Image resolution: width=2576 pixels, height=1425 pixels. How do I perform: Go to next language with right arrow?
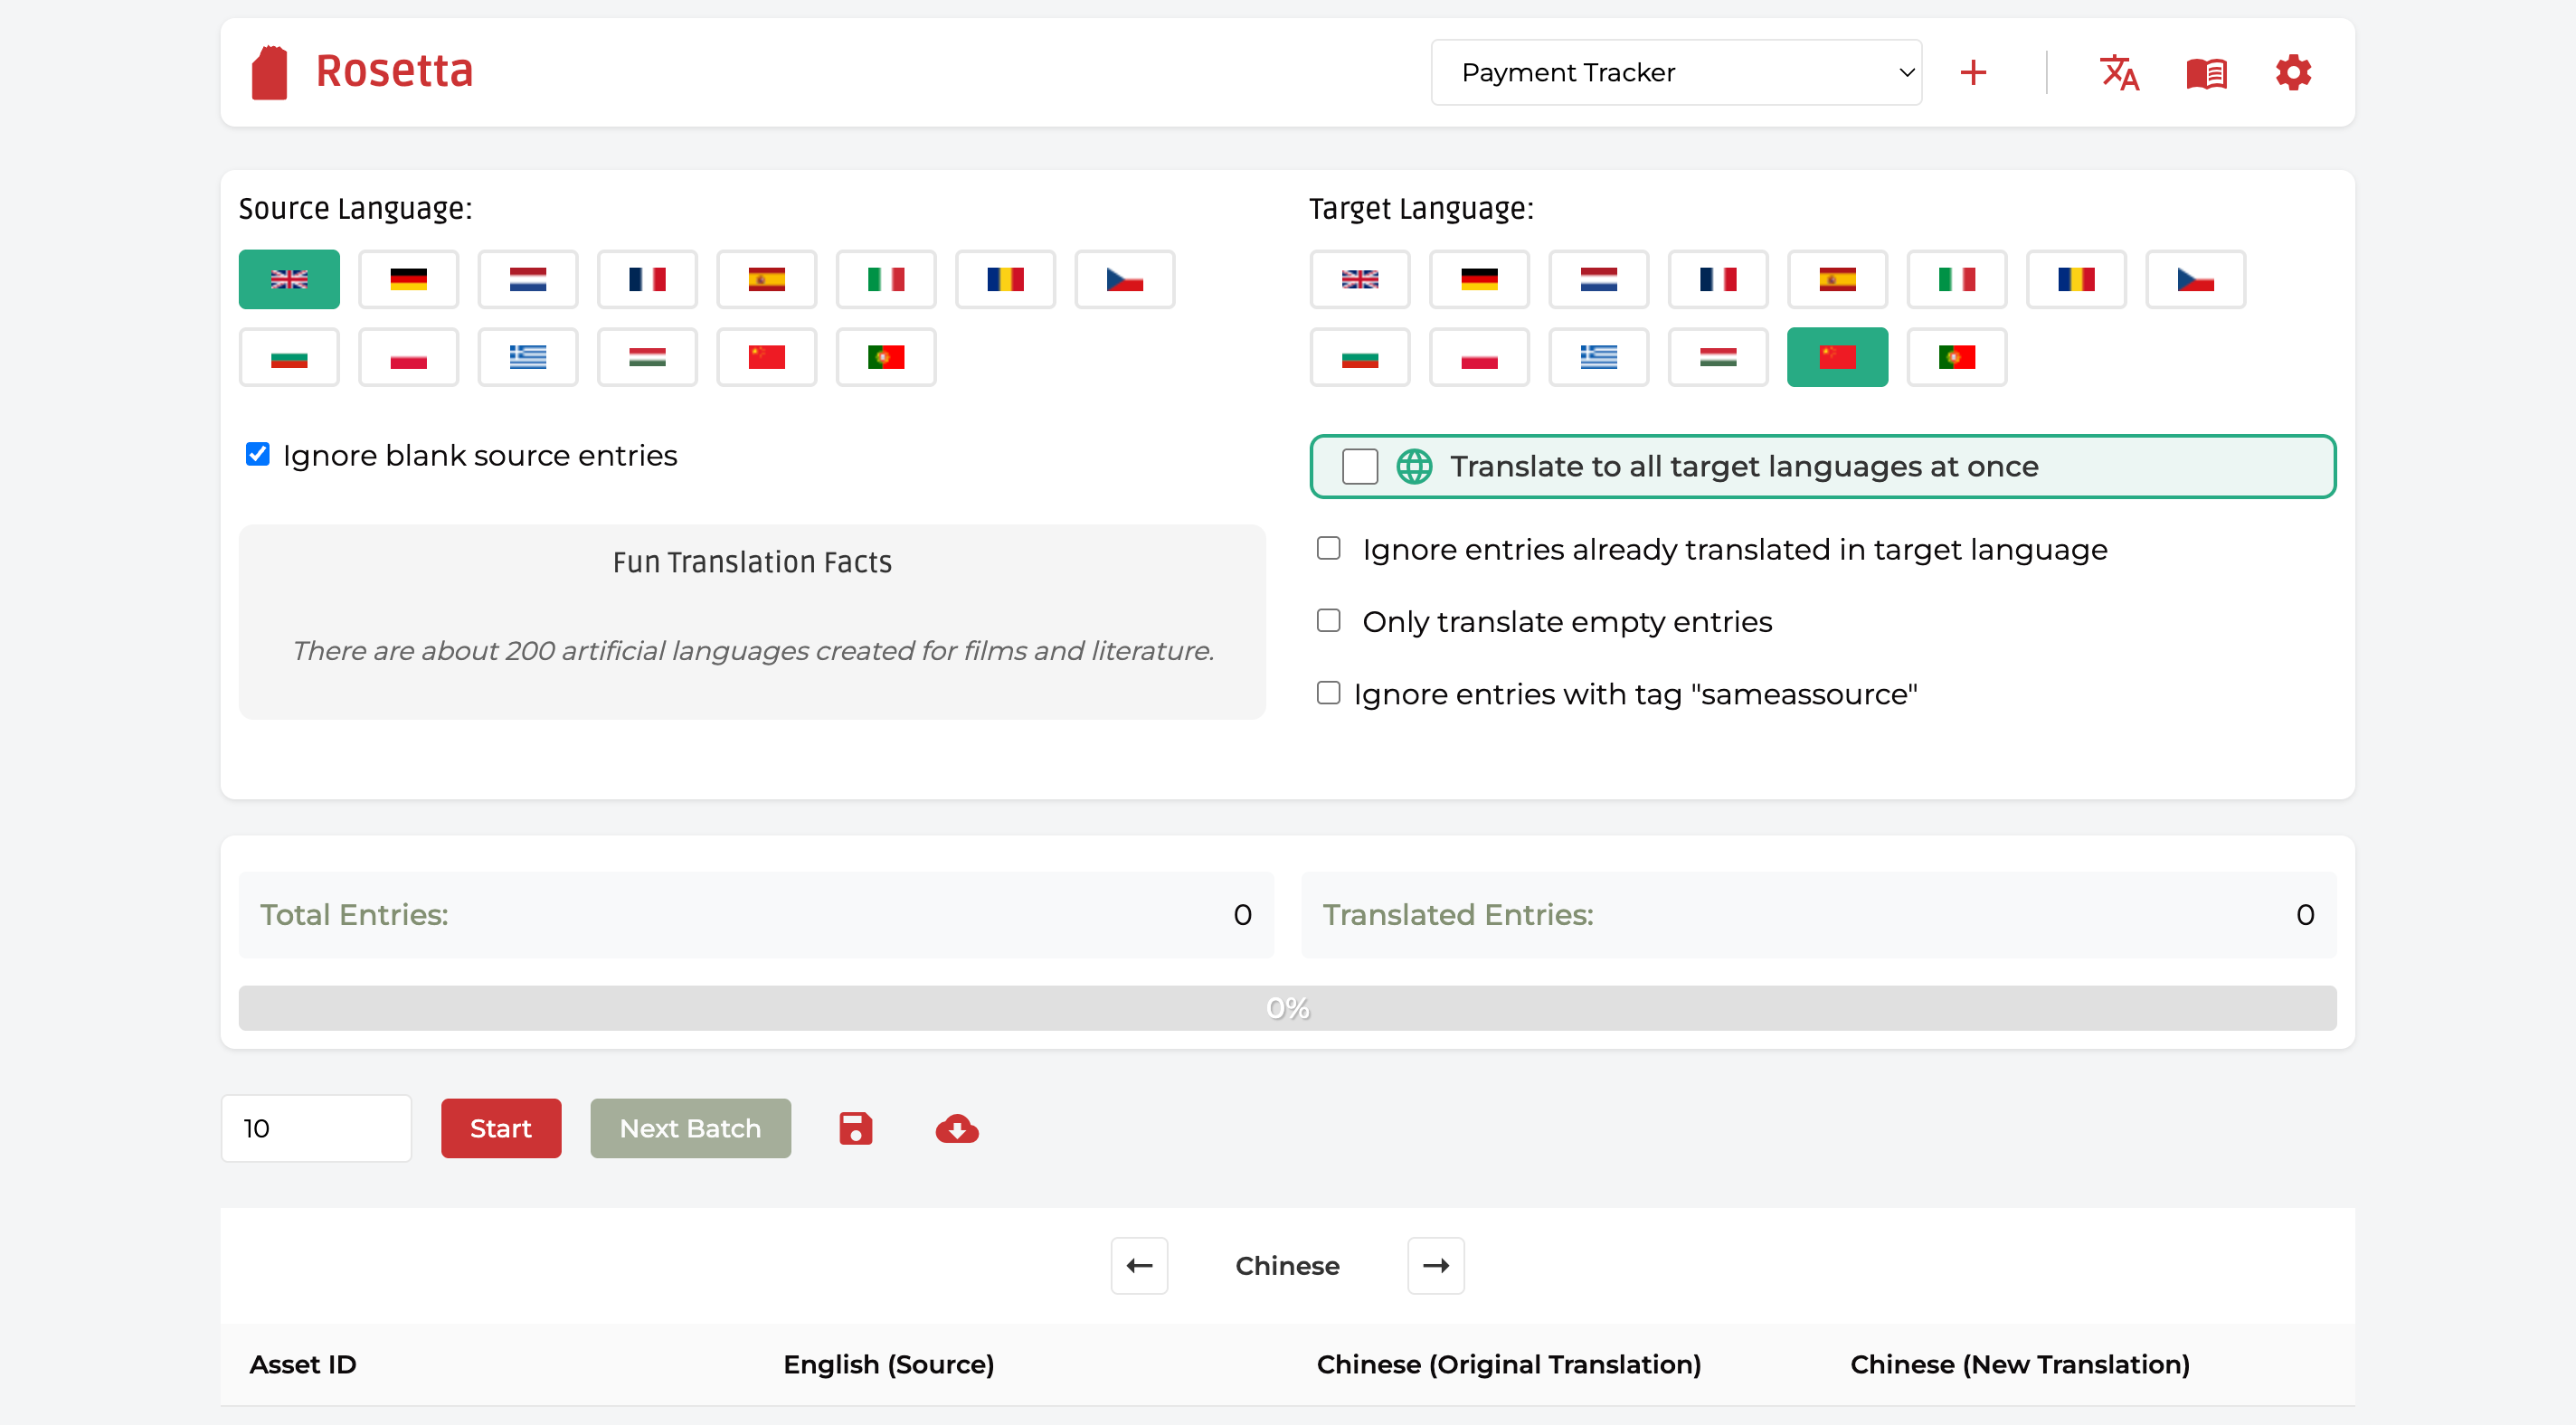click(x=1435, y=1265)
